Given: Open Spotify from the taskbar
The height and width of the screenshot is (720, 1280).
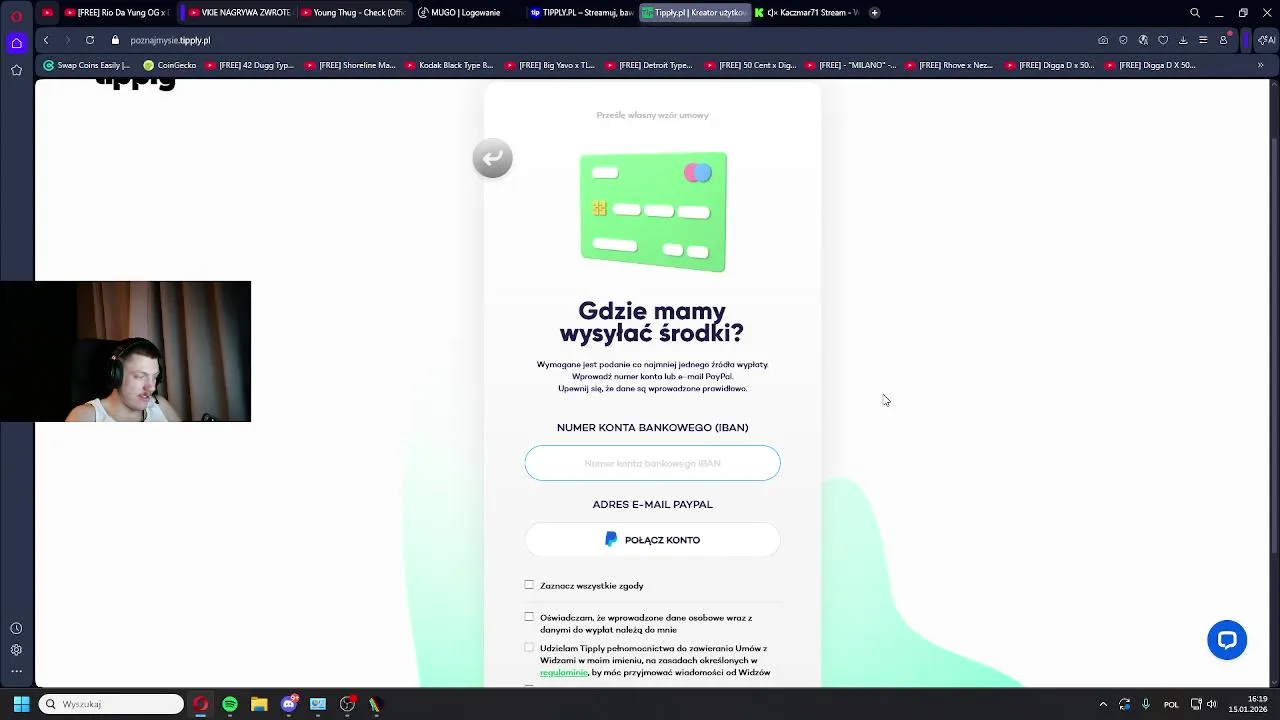Looking at the screenshot, I should [230, 704].
